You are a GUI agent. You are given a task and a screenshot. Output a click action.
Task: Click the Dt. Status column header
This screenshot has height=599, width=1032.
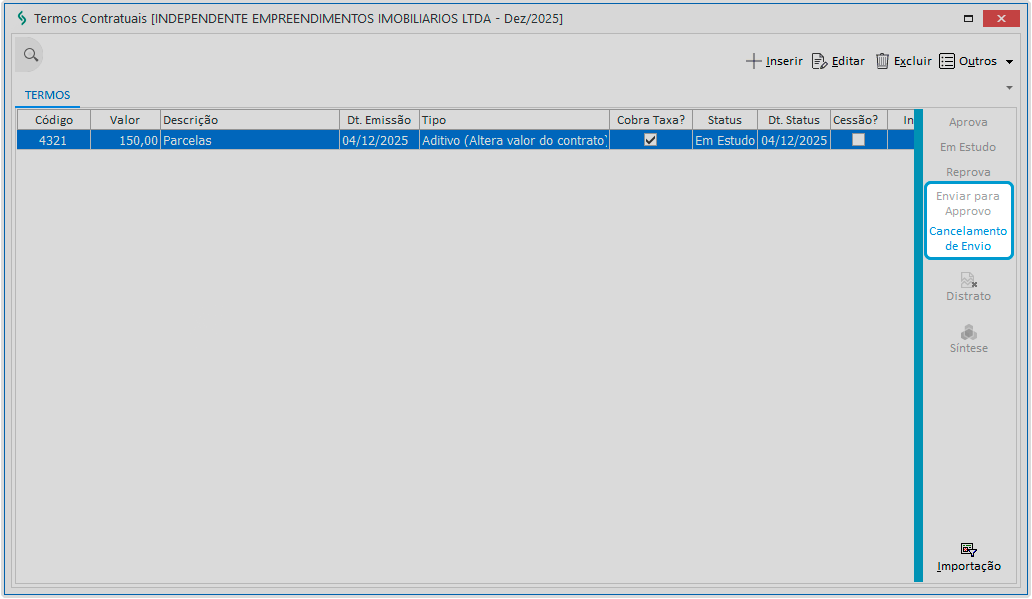click(x=794, y=120)
